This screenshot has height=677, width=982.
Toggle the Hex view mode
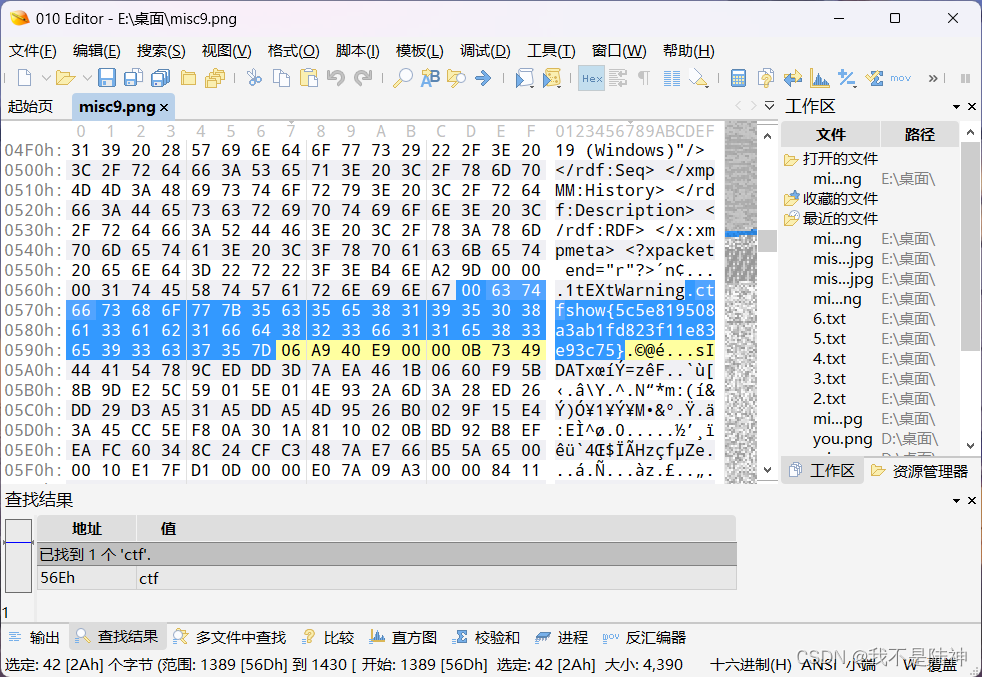point(591,78)
